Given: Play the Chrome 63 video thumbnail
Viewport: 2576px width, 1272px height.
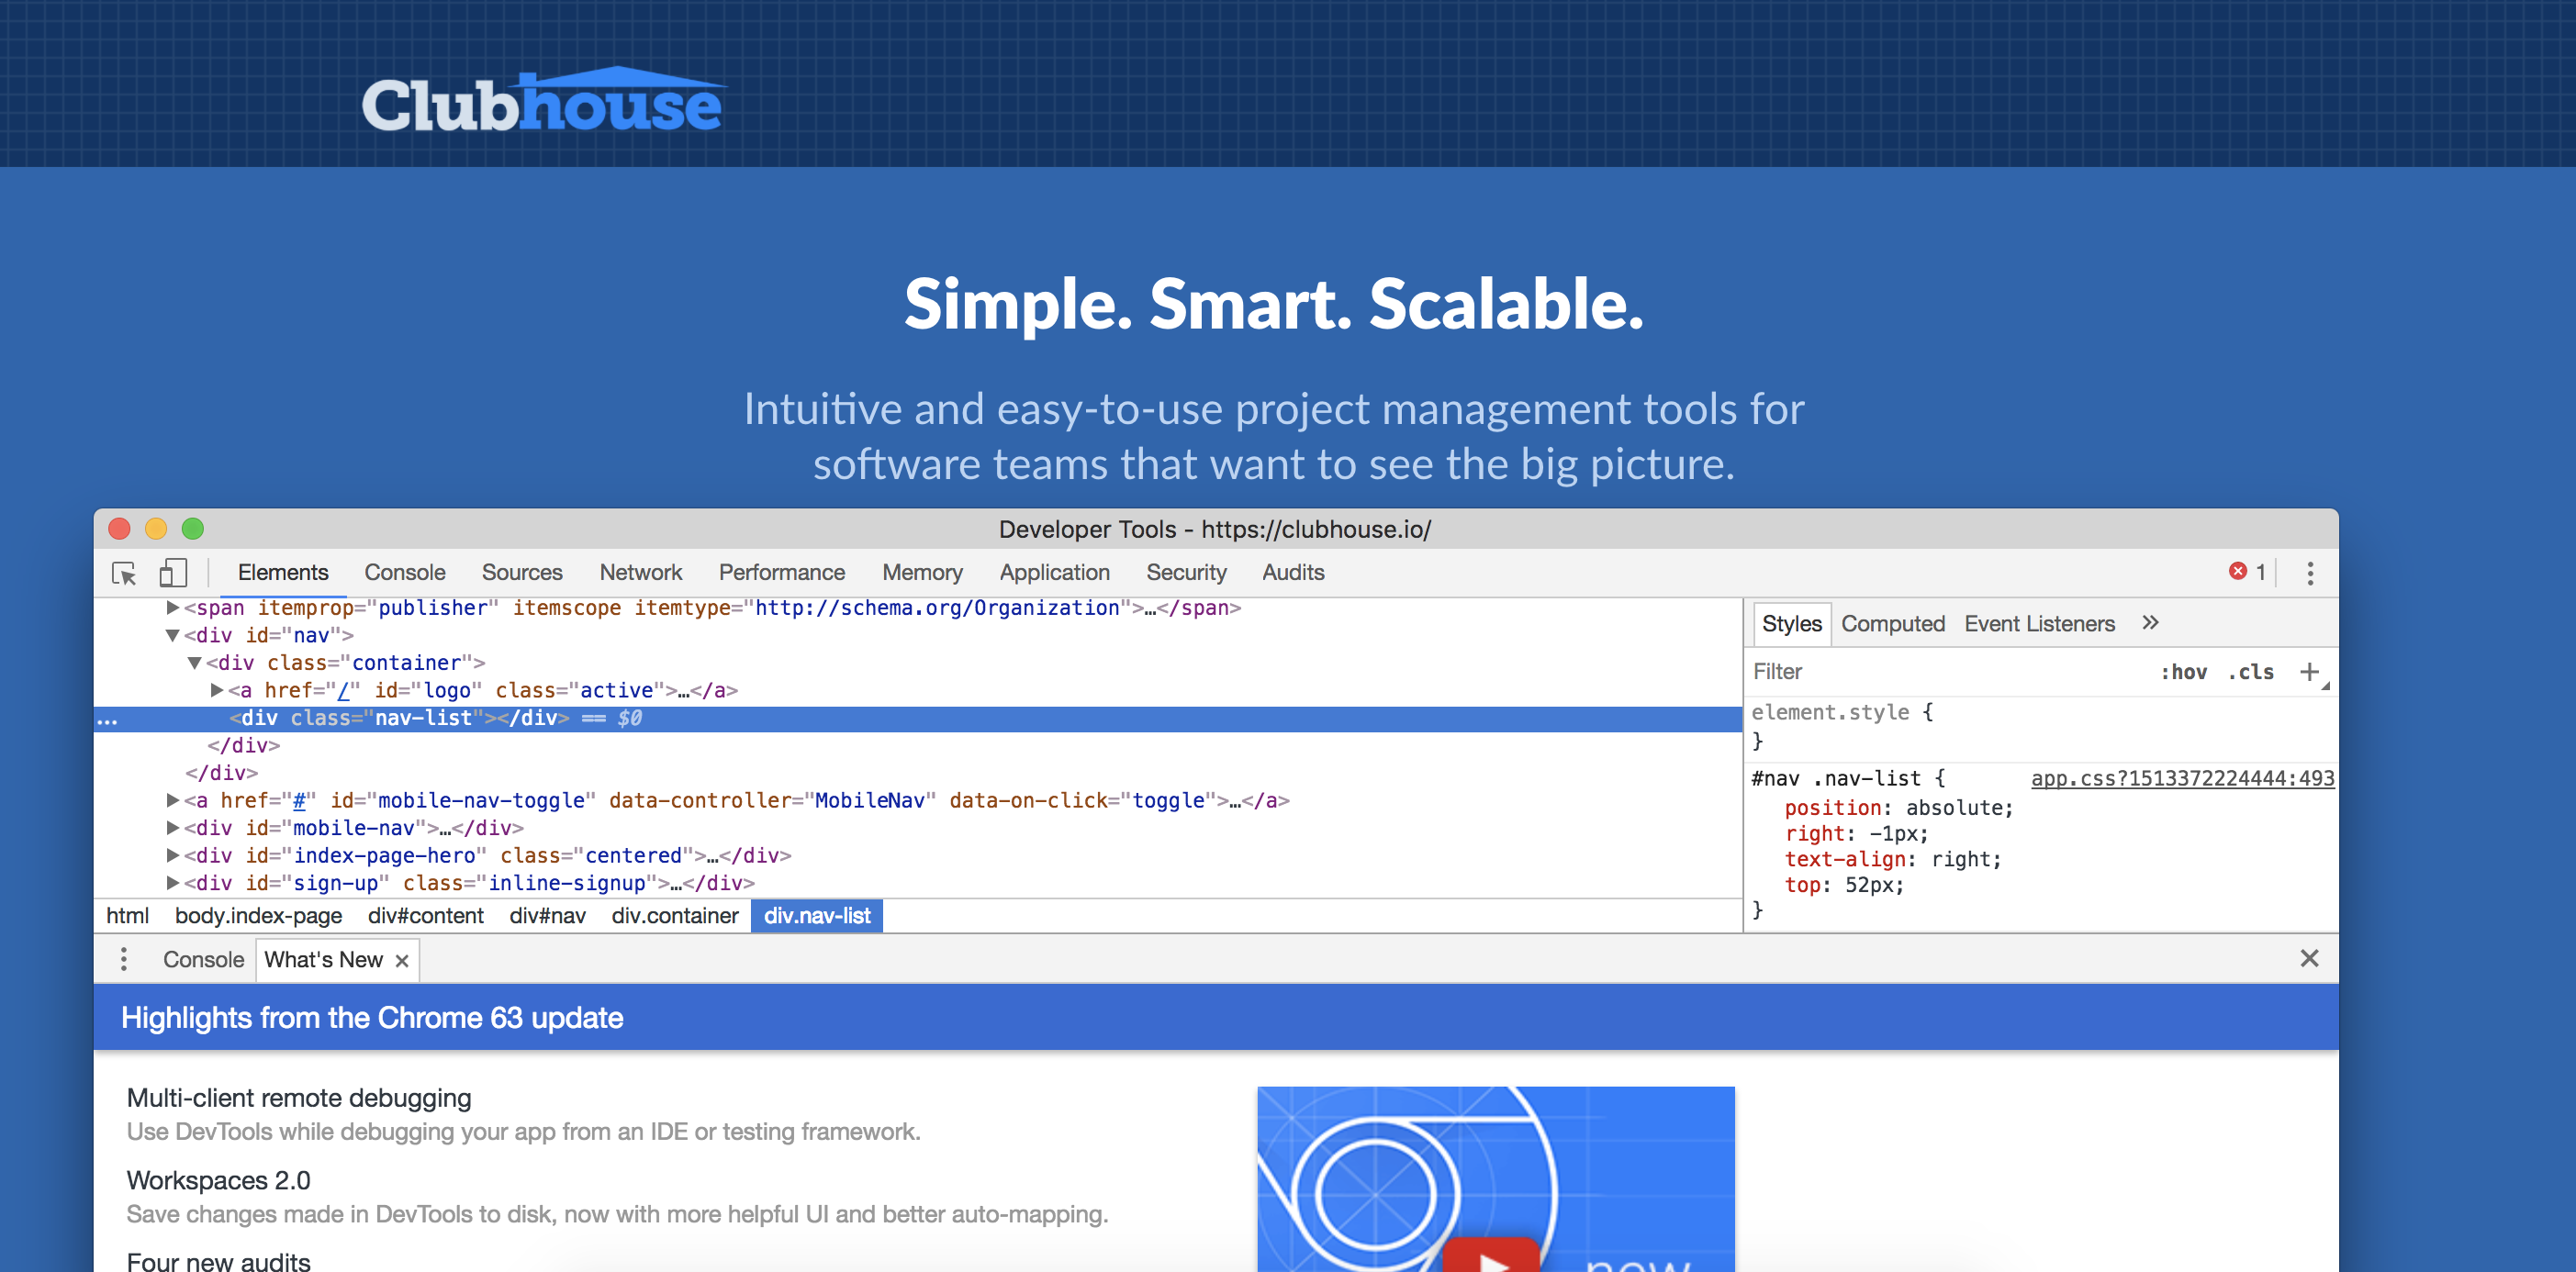Looking at the screenshot, I should 1494,1258.
